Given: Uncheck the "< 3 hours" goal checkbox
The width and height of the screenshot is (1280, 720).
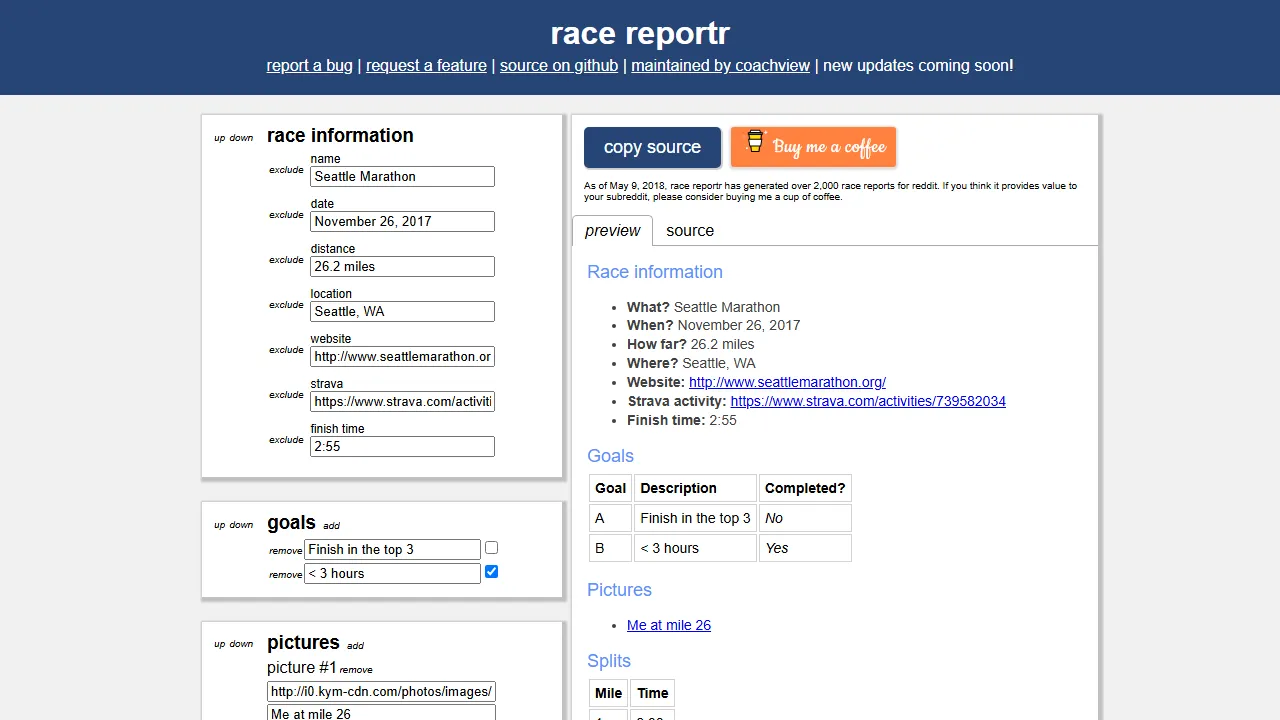Looking at the screenshot, I should coord(491,572).
